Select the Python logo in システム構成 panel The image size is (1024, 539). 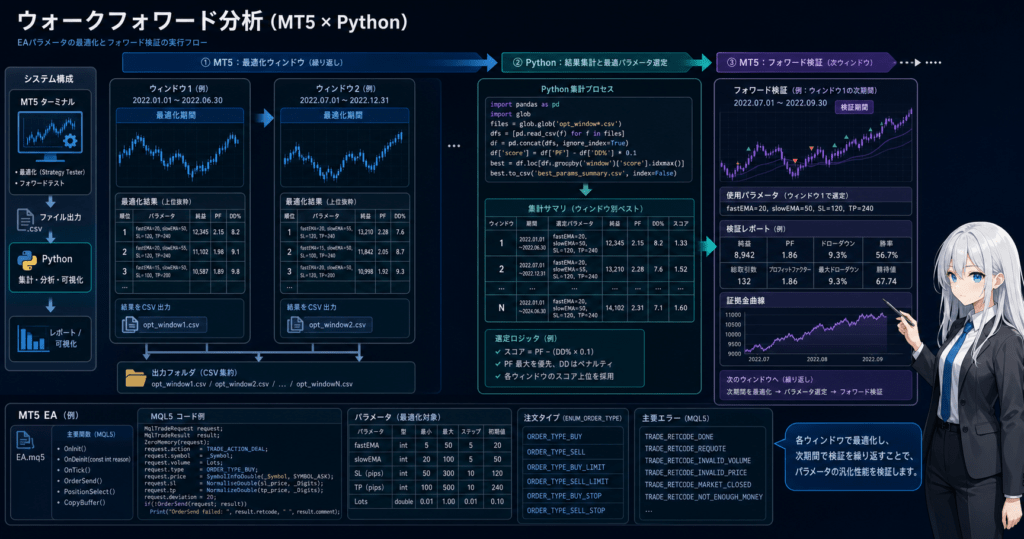(27, 260)
